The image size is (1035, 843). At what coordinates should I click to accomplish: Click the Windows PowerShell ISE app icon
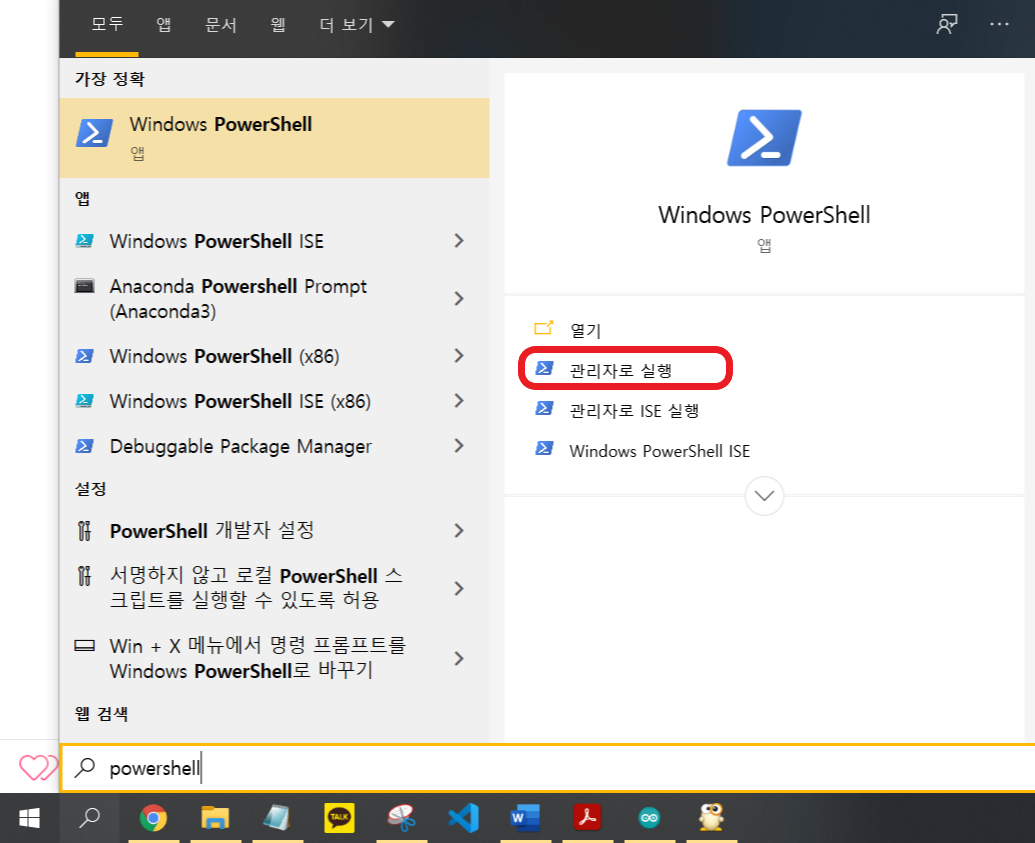(84, 241)
